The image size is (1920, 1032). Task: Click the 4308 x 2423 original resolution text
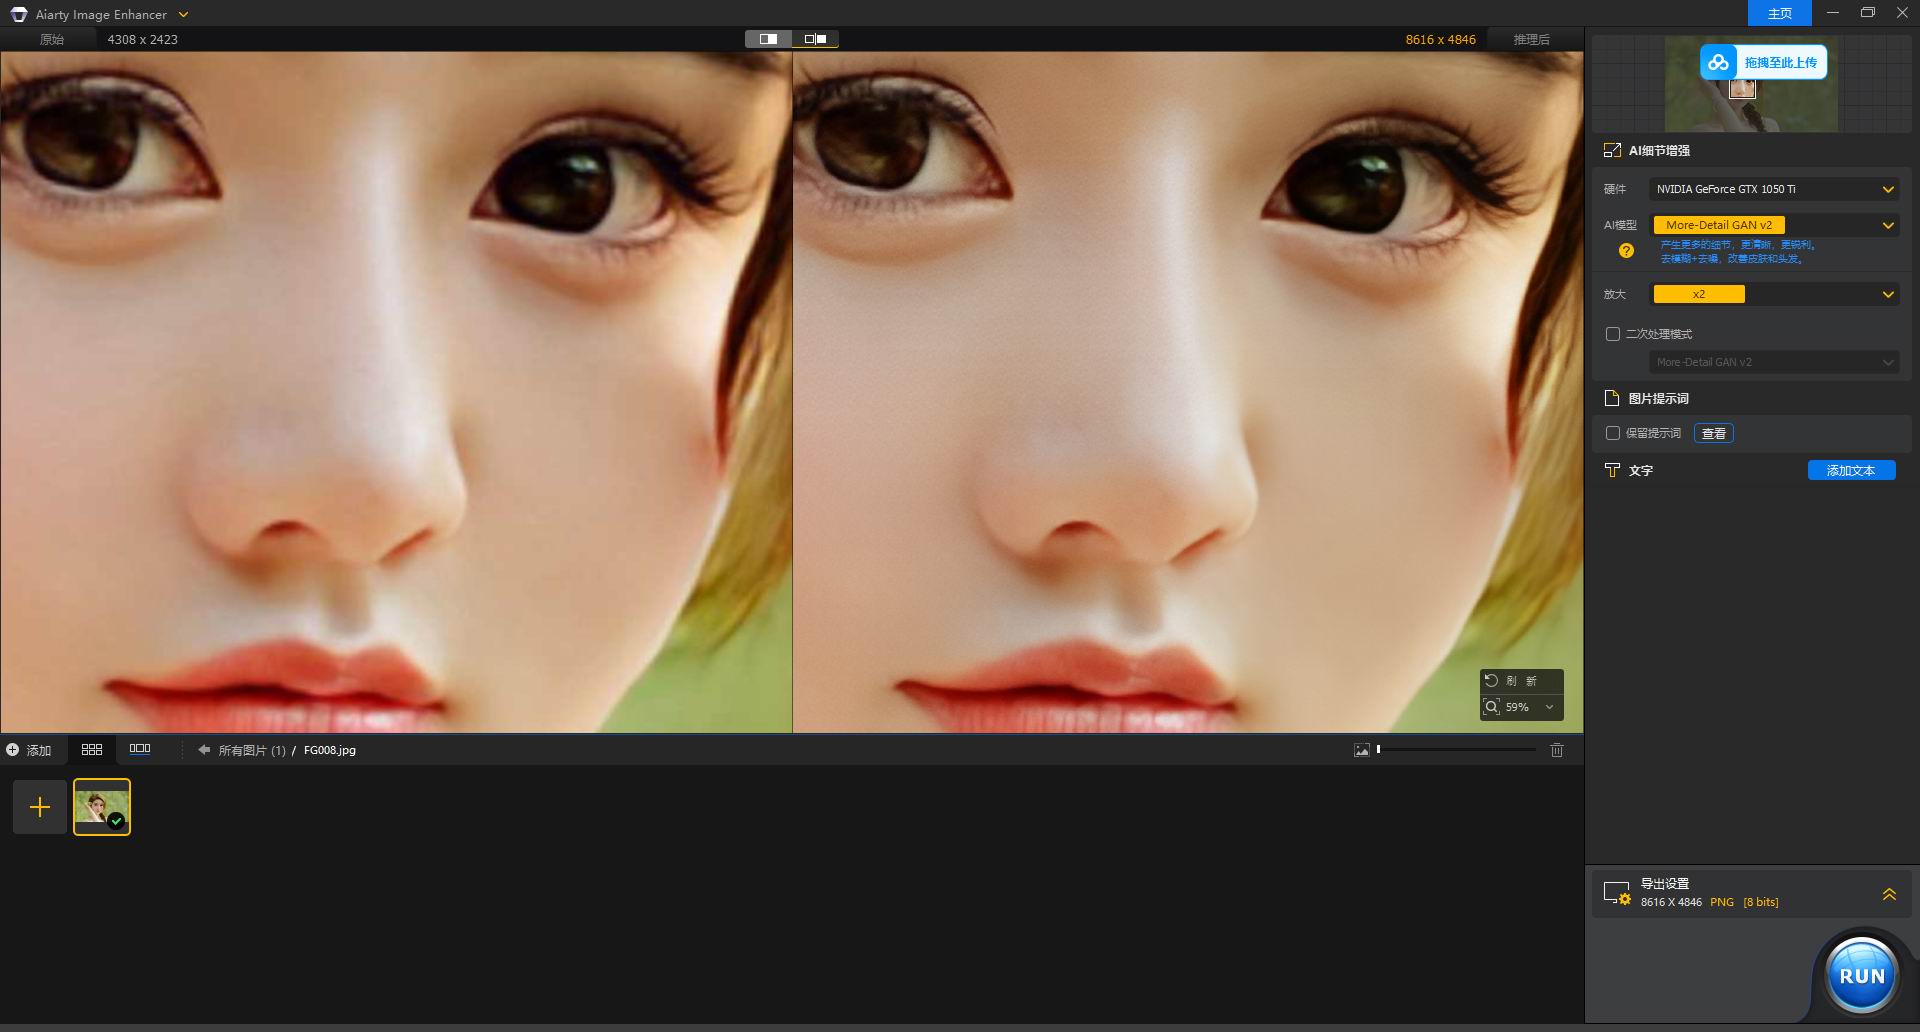(143, 39)
